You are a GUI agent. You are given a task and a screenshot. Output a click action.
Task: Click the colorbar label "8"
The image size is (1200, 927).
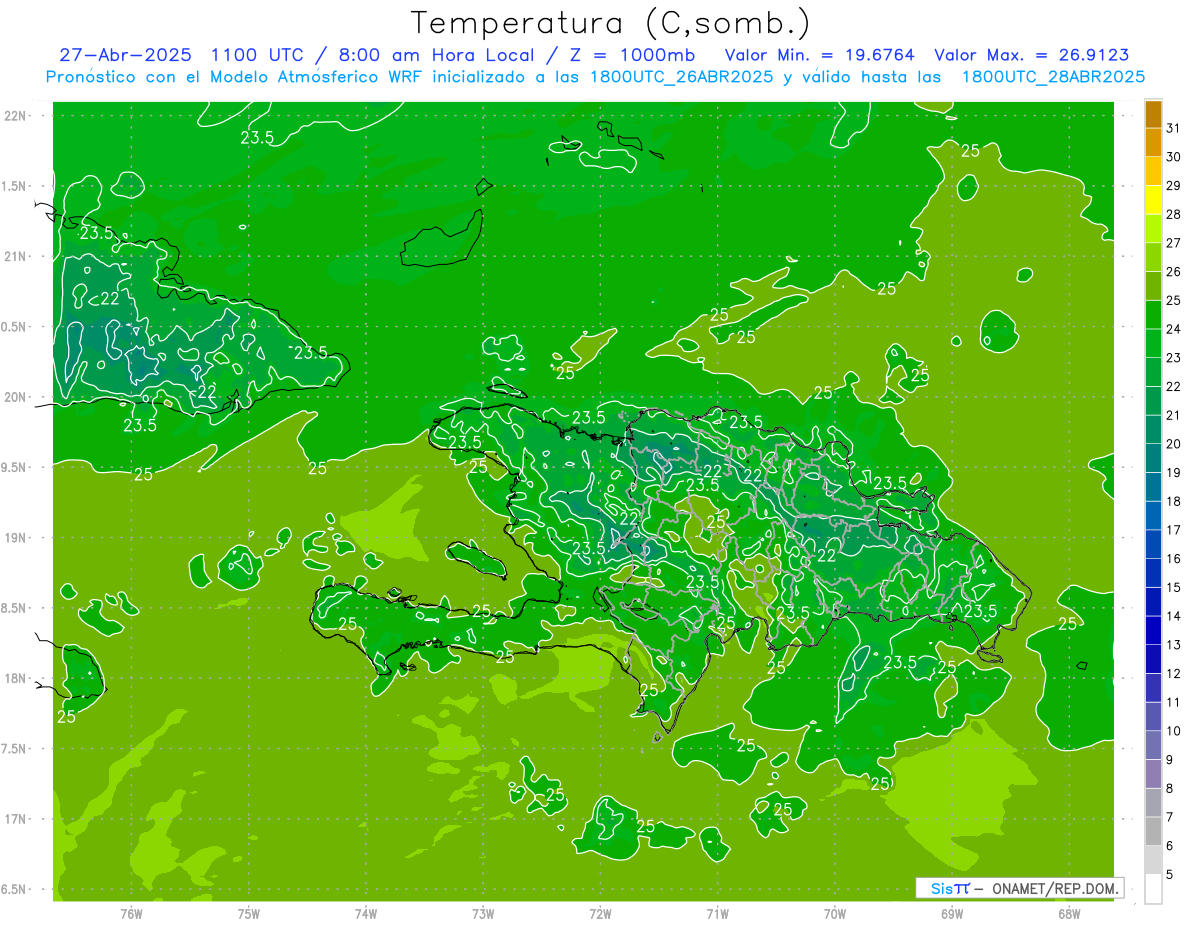pyautogui.click(x=1170, y=788)
